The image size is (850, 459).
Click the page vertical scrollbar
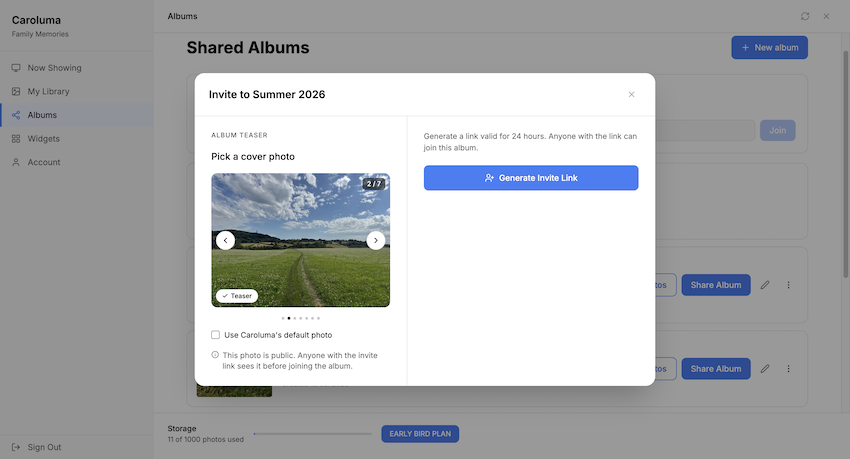pos(845,164)
